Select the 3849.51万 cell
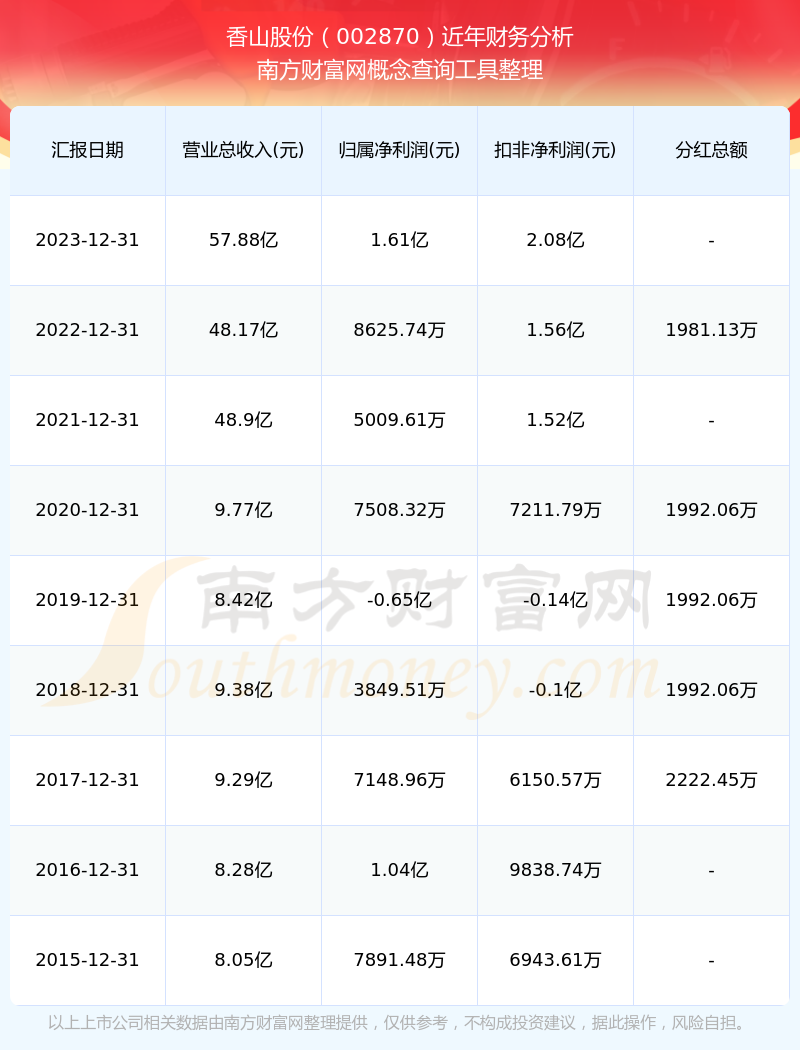 pyautogui.click(x=399, y=690)
